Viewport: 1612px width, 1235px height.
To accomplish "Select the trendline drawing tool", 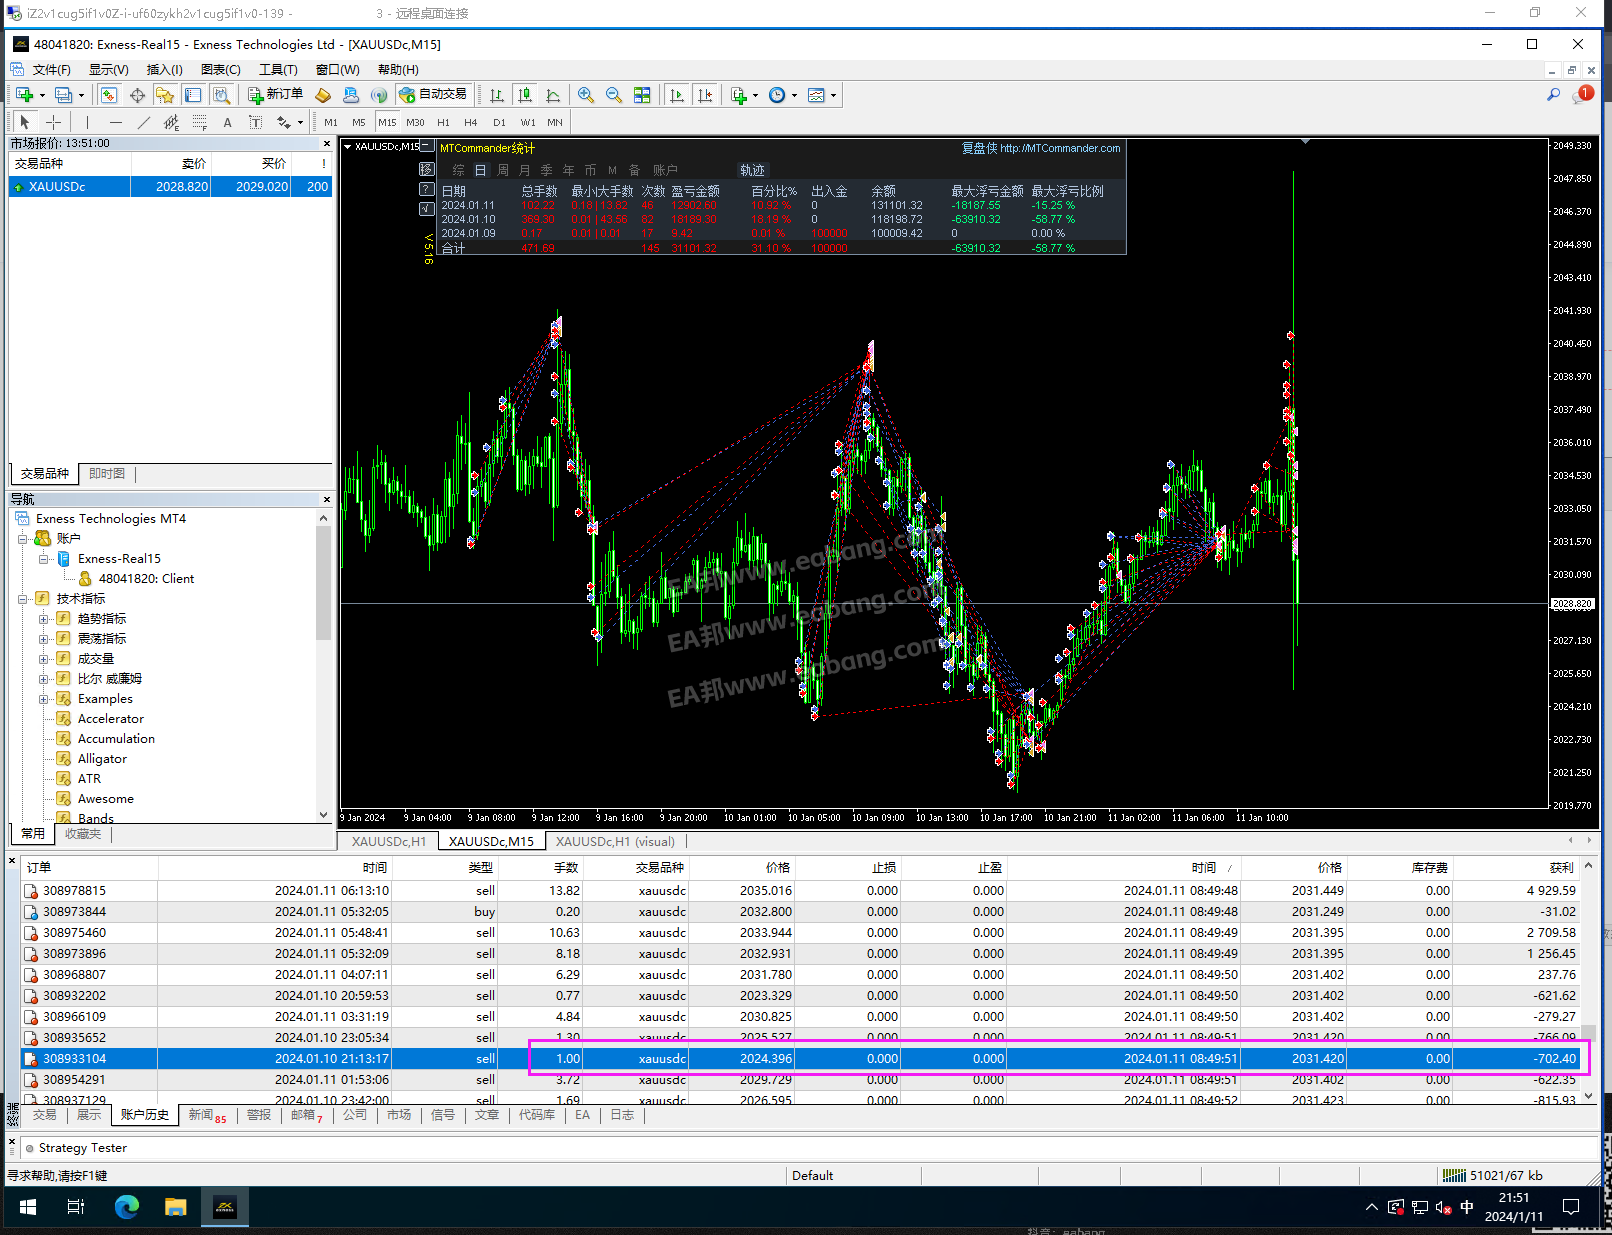I will coord(144,122).
